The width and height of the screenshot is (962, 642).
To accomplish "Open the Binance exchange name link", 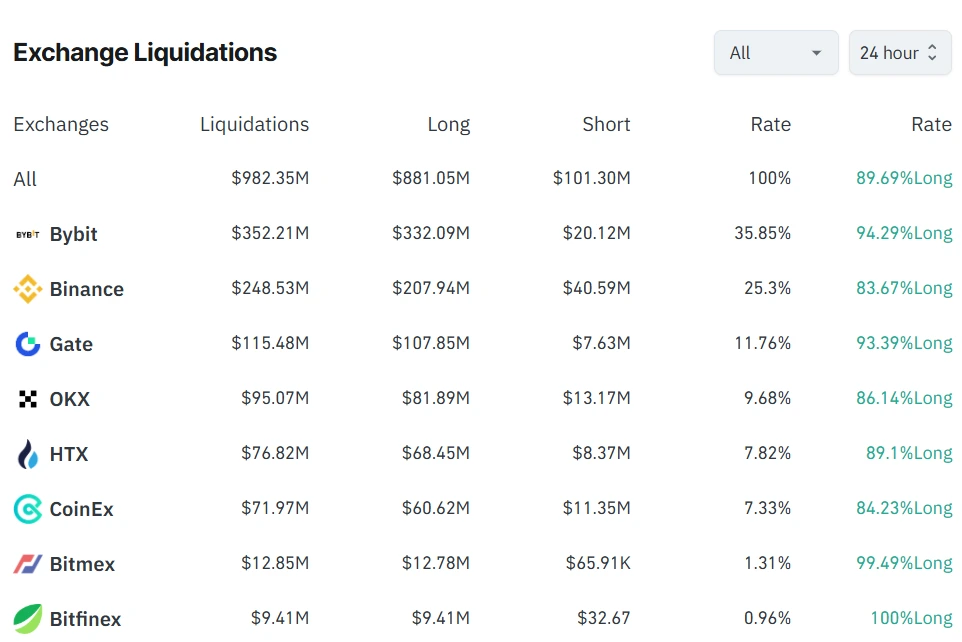I will [87, 289].
